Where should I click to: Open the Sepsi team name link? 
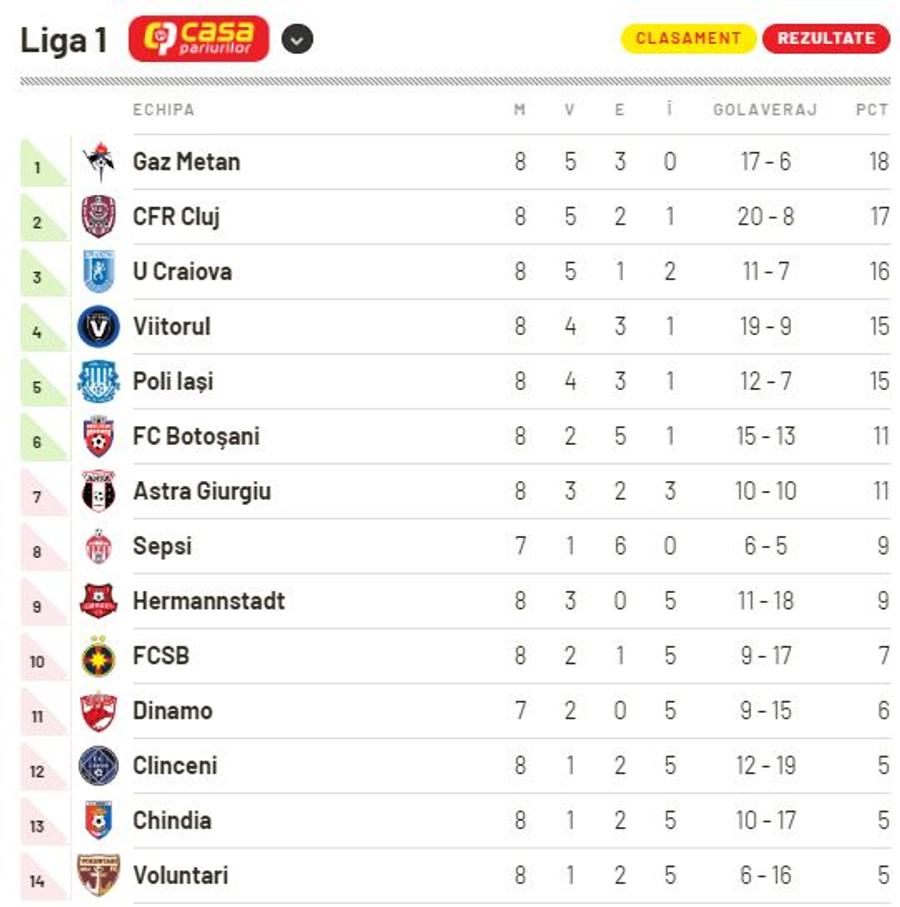pyautogui.click(x=163, y=546)
